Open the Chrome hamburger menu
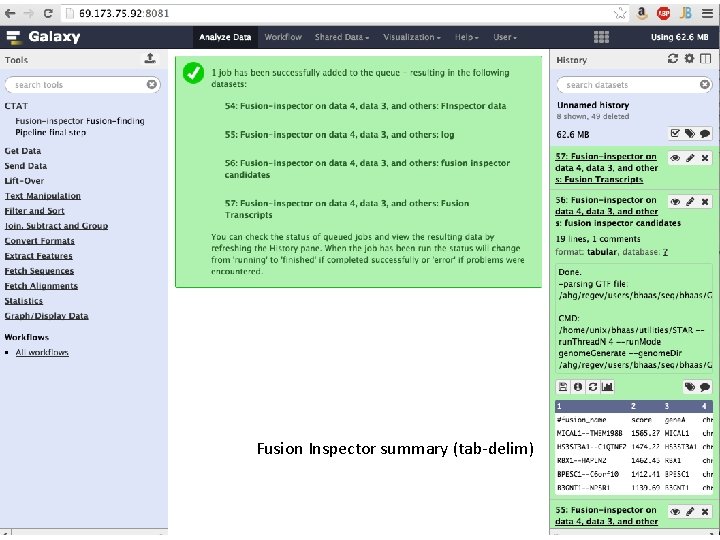The height and width of the screenshot is (540, 720). pos(707,13)
